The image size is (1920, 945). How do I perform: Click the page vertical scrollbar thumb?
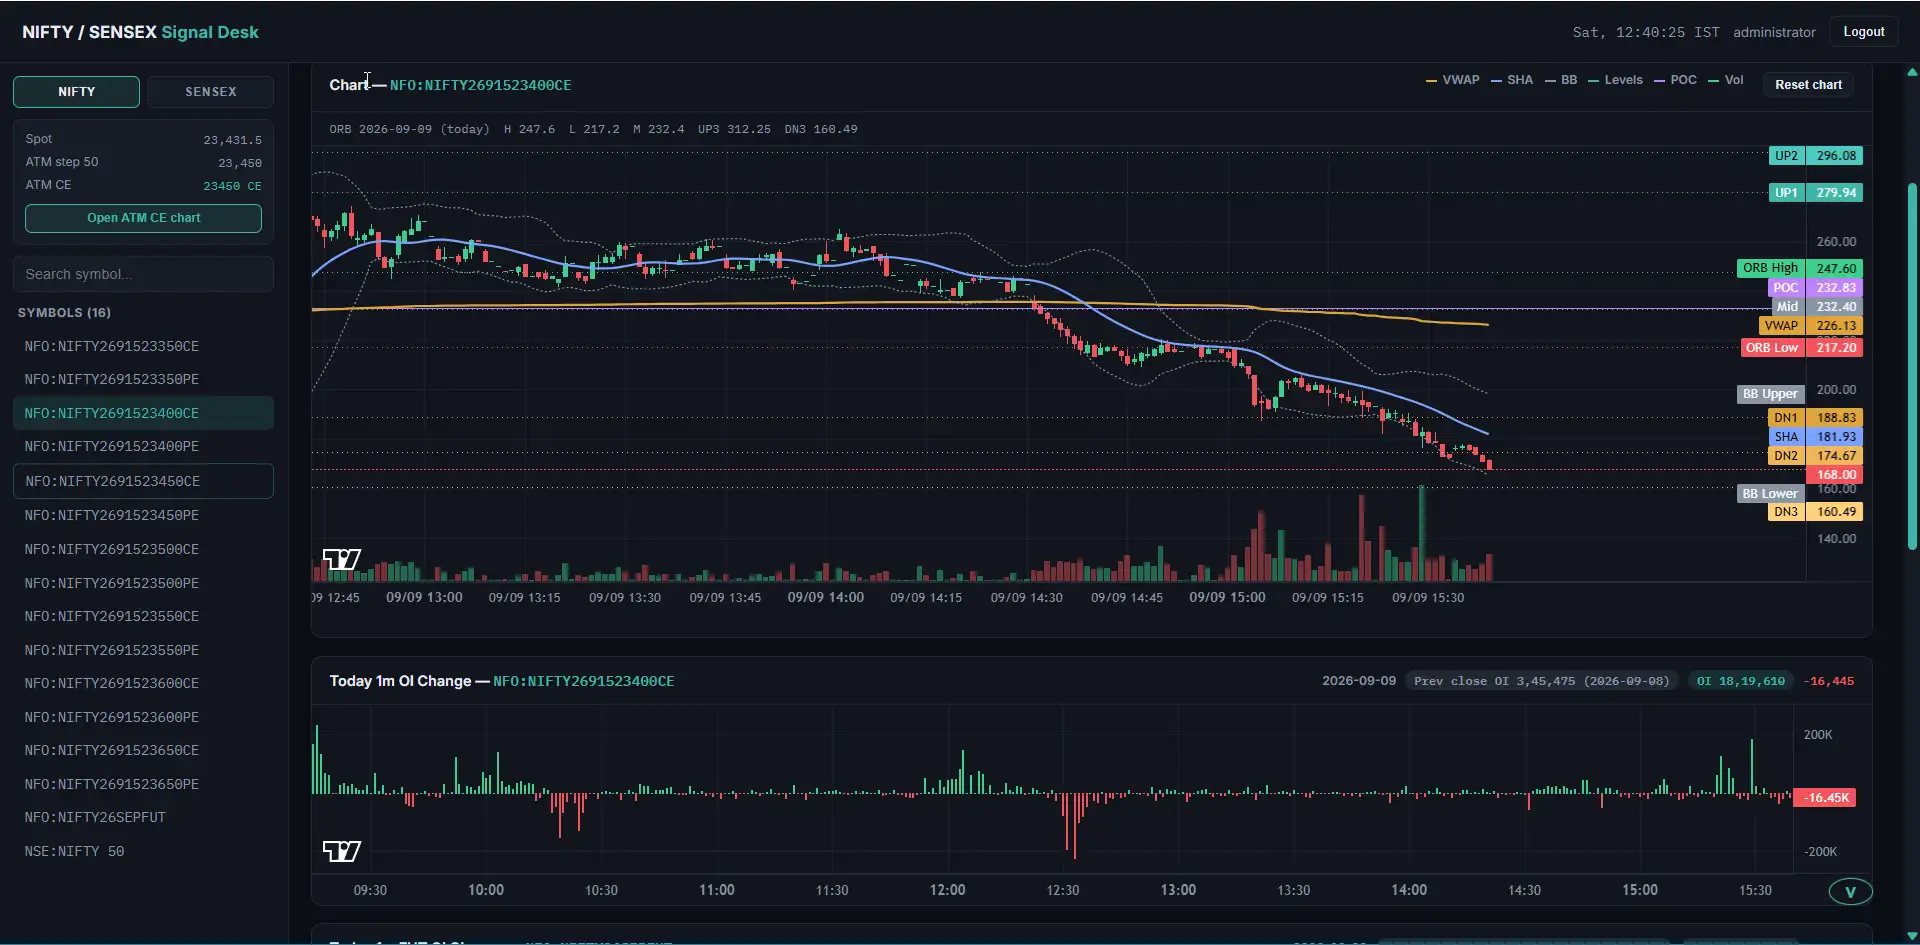coord(1912,366)
